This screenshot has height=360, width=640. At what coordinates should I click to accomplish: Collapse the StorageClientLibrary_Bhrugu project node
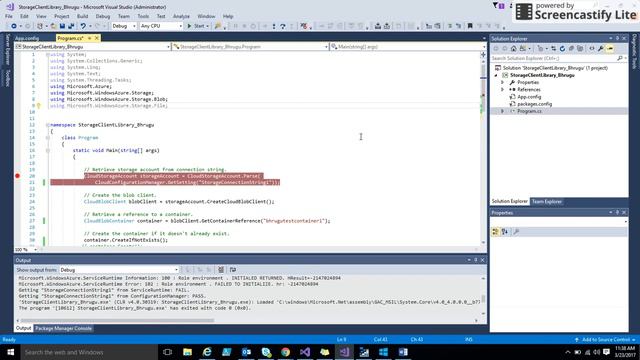coord(496,76)
